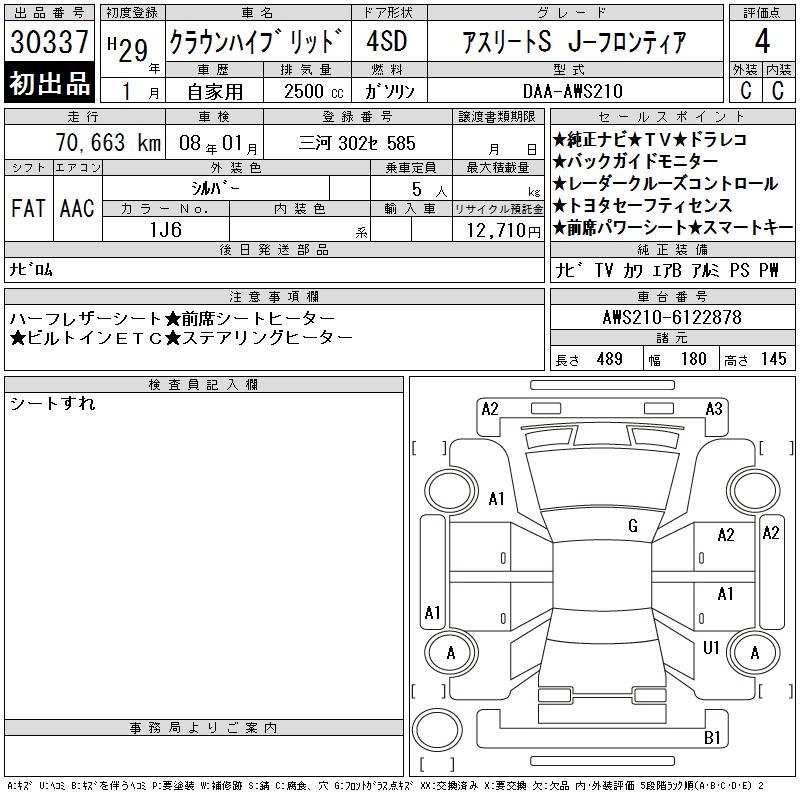Select the width value 180
800x800 pixels.
[x=693, y=359]
